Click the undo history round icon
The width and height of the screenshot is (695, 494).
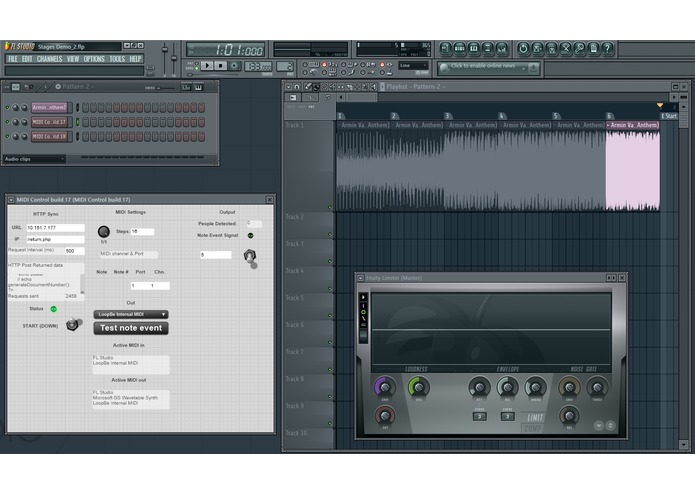tap(523, 48)
